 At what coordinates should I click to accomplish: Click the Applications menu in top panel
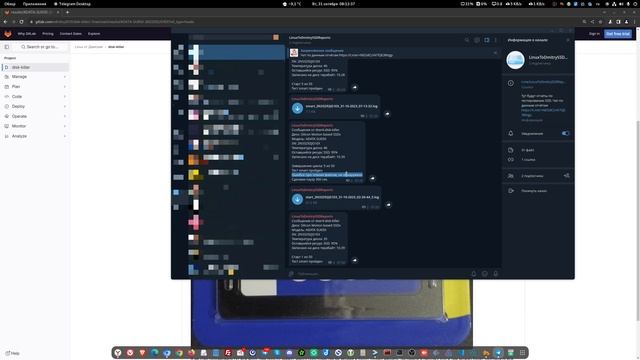click(x=34, y=4)
